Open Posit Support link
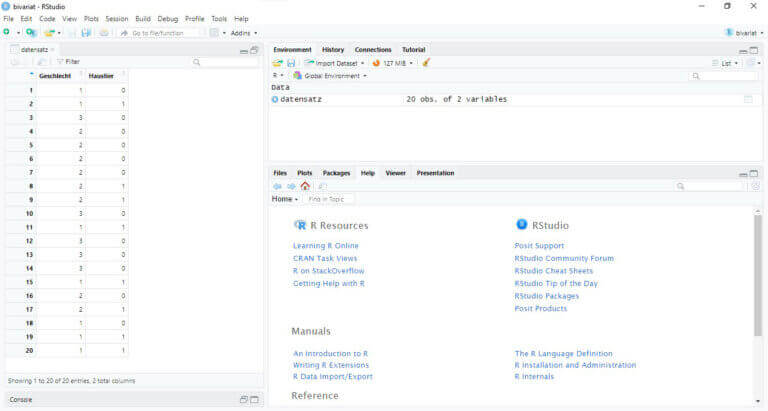This screenshot has width=768, height=411. pos(539,245)
